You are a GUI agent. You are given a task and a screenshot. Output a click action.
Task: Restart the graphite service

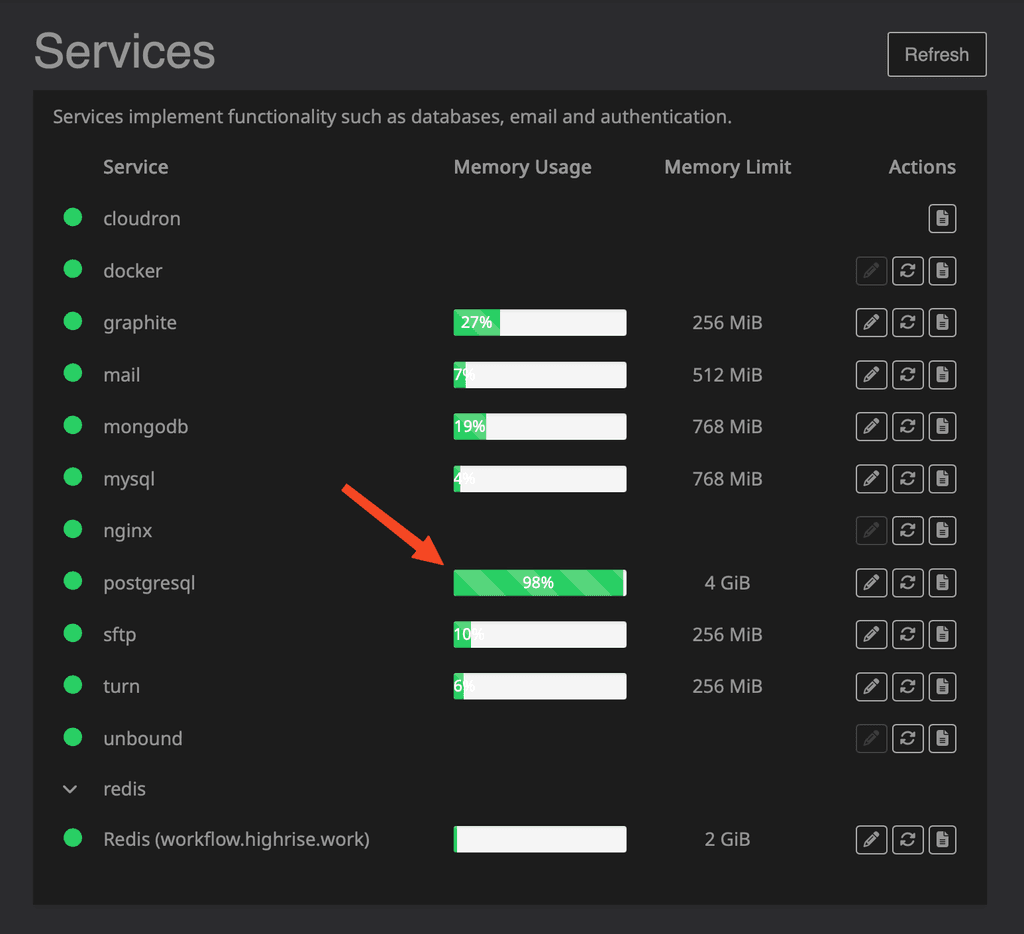pyautogui.click(x=907, y=323)
